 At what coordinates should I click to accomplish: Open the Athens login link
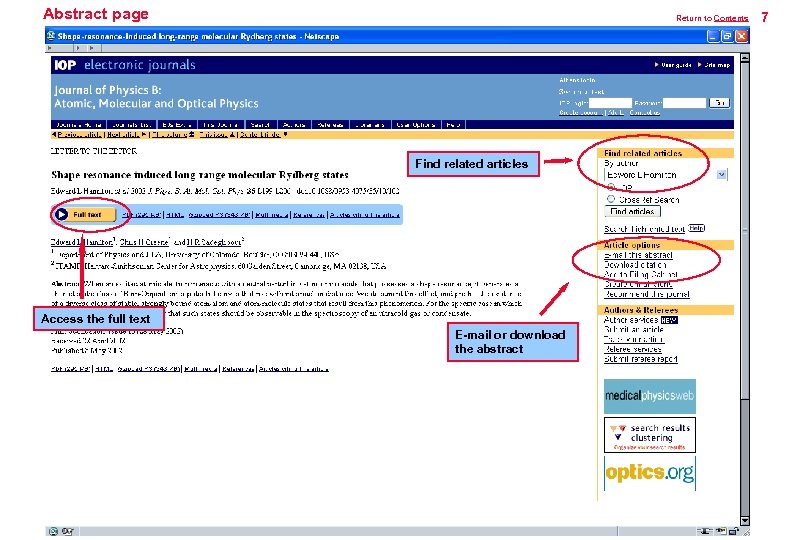click(x=577, y=80)
